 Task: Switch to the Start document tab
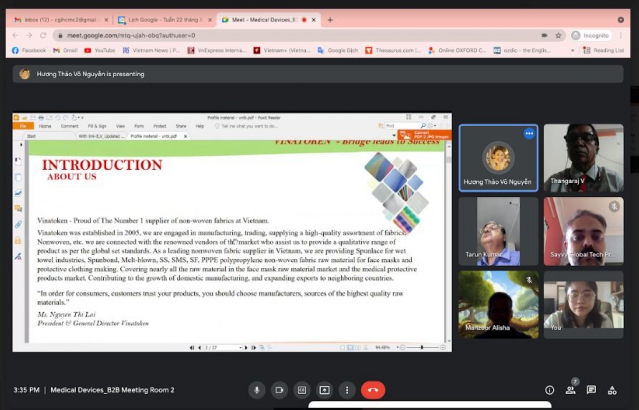pos(31,136)
